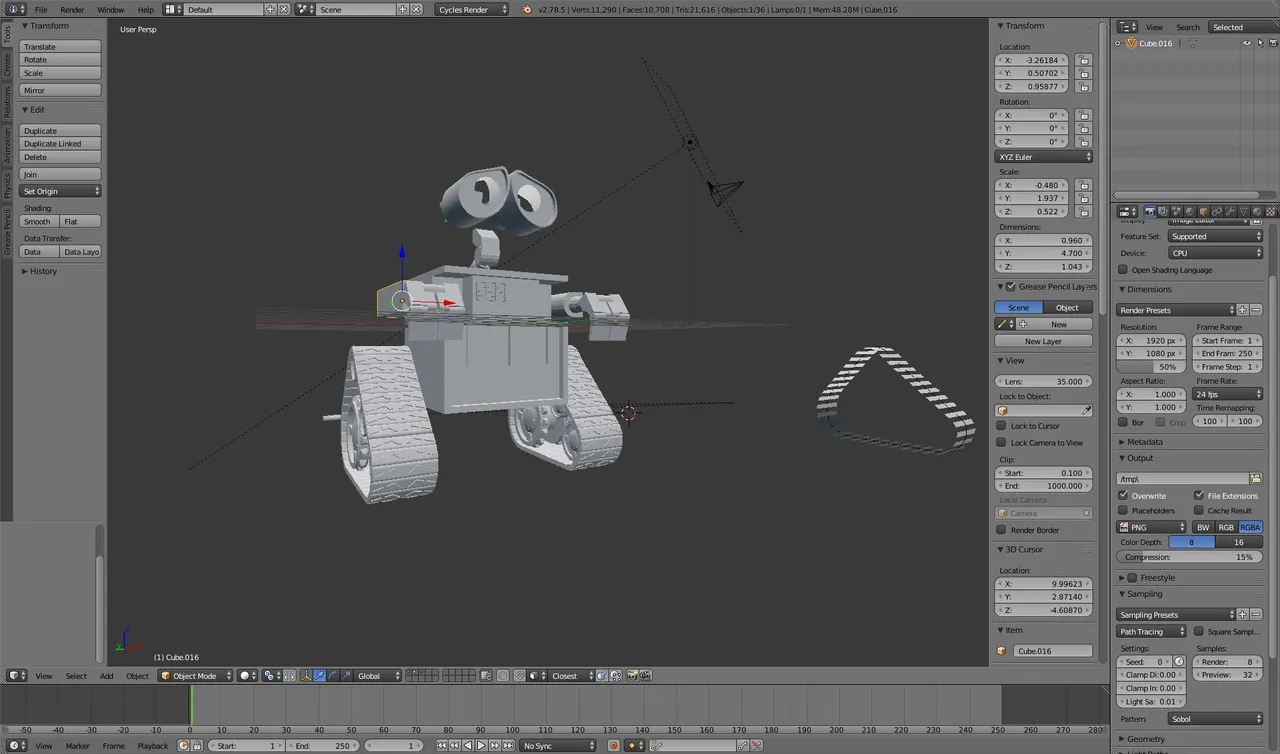Adjust the Compression 15% slider
This screenshot has width=1280, height=754.
tap(1189, 557)
